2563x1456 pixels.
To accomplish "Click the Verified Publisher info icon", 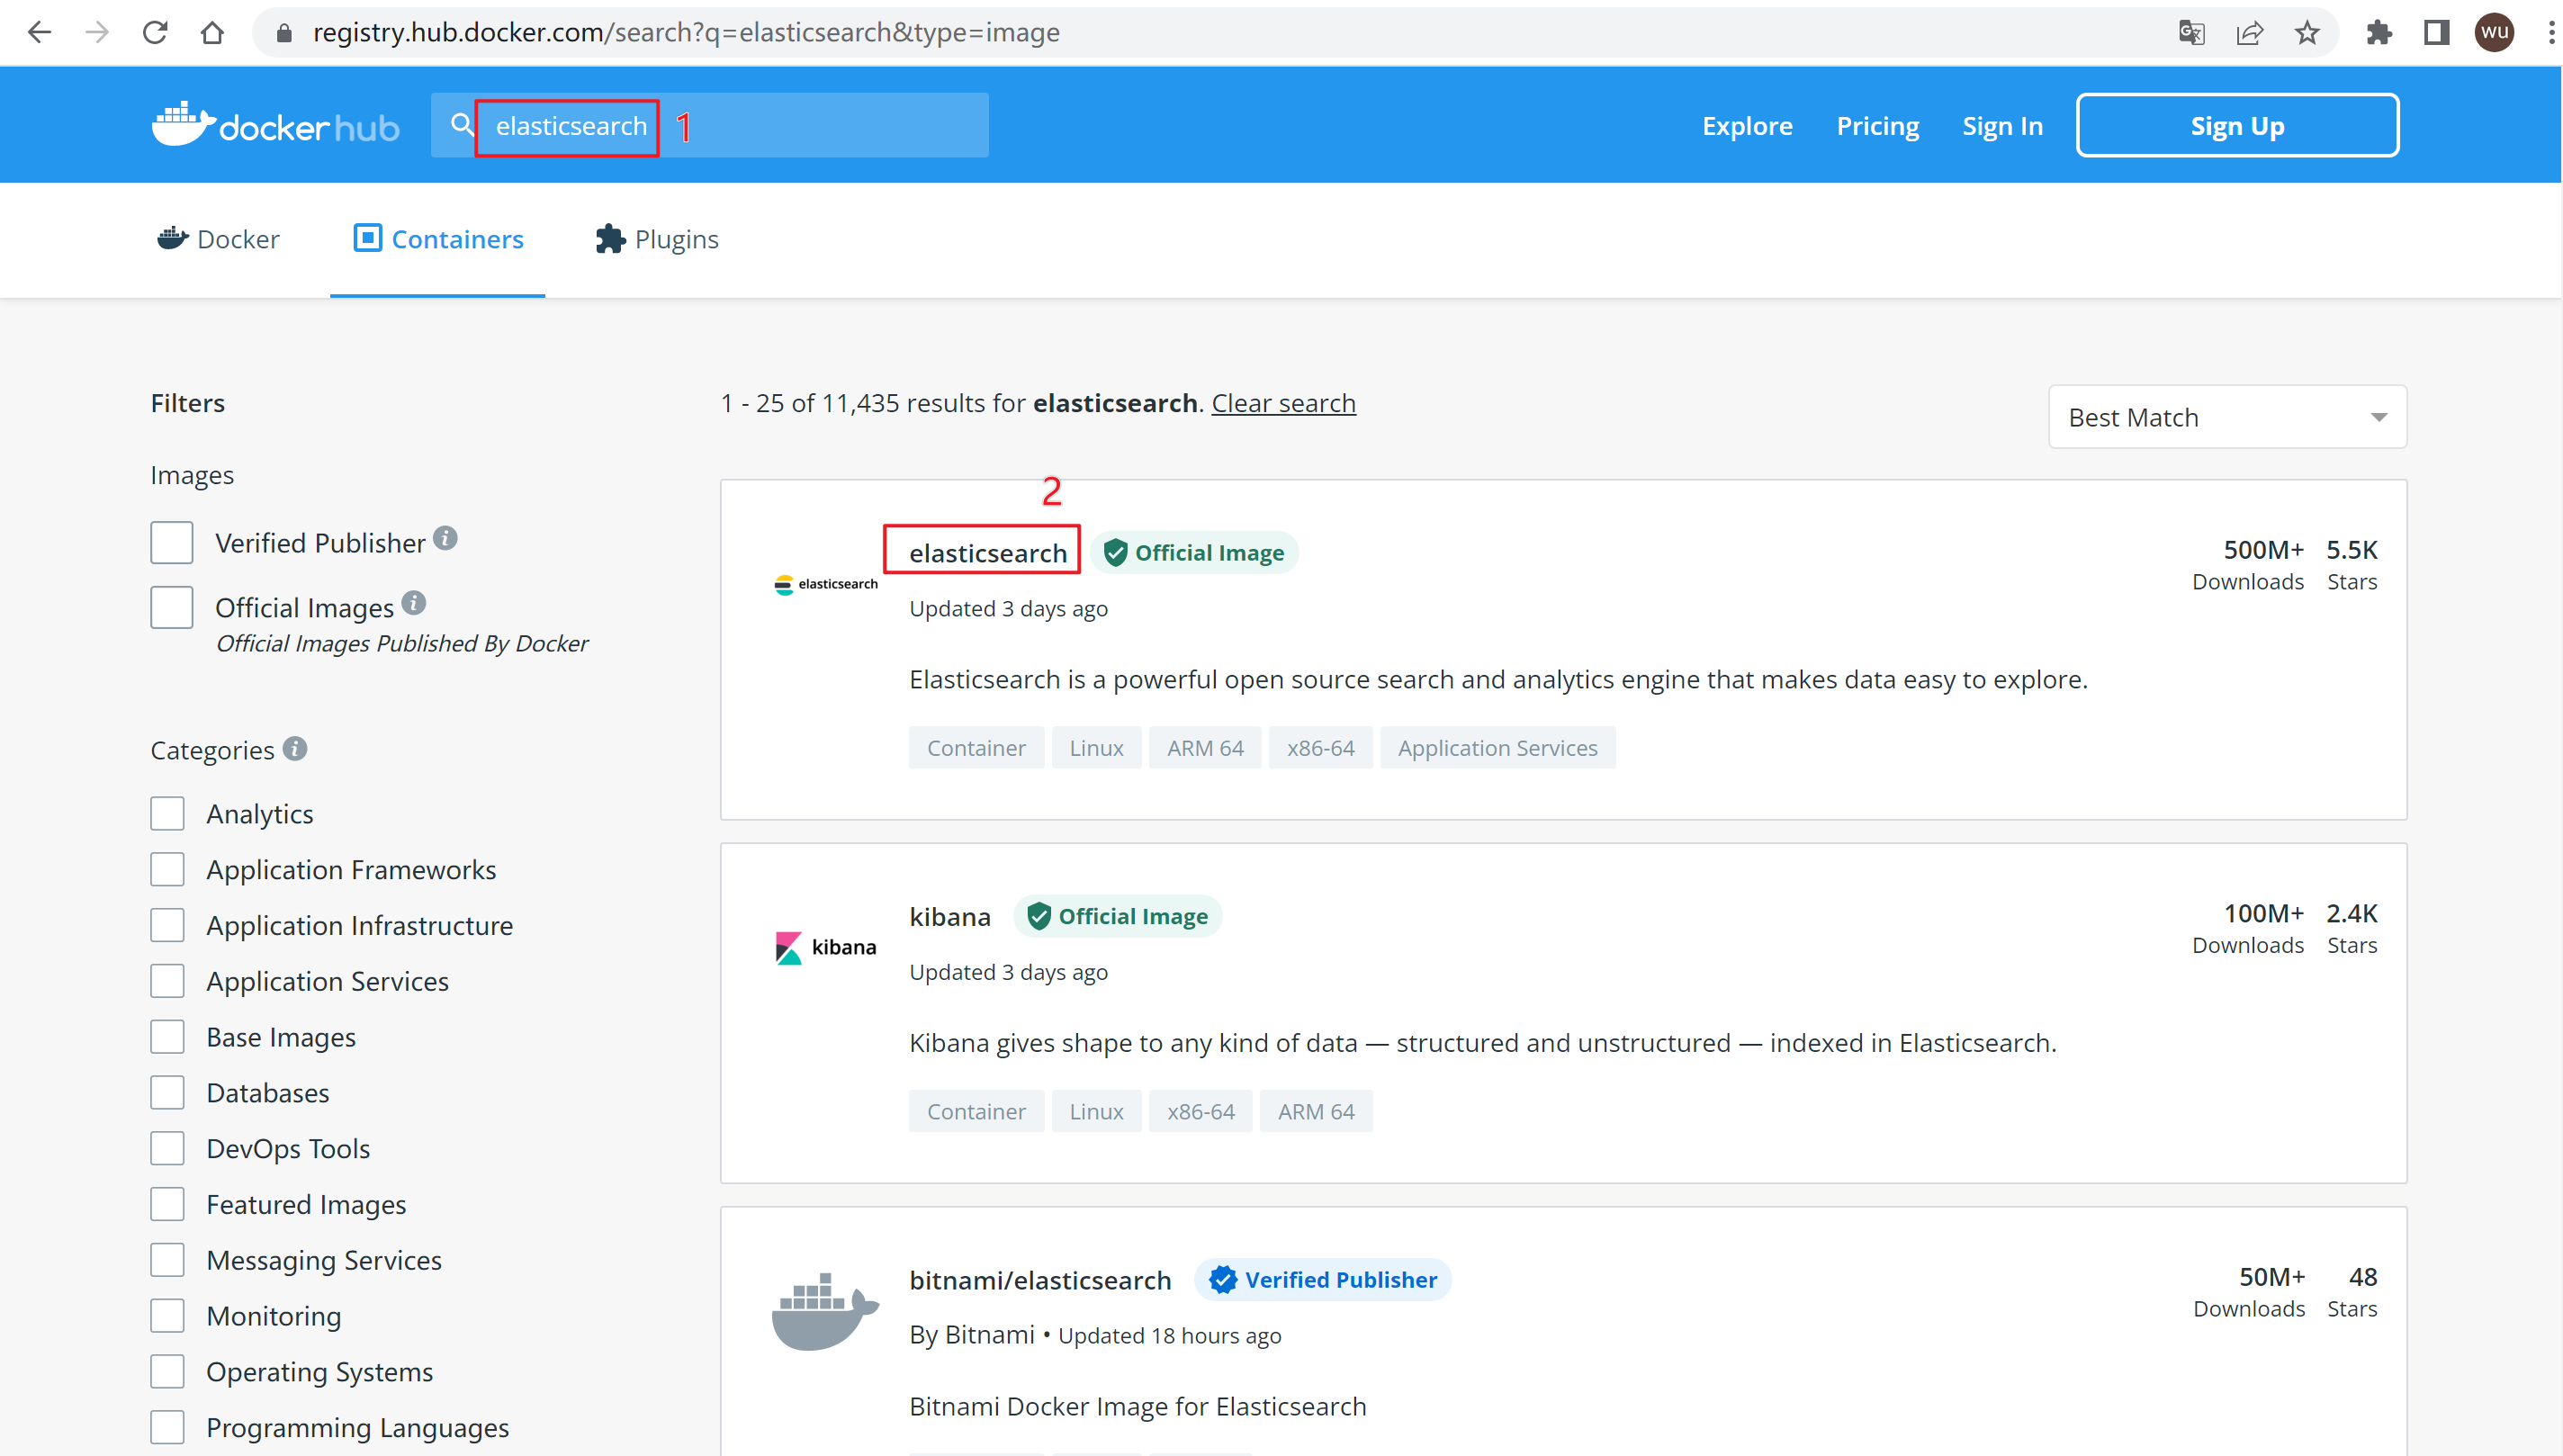I will click(x=446, y=538).
